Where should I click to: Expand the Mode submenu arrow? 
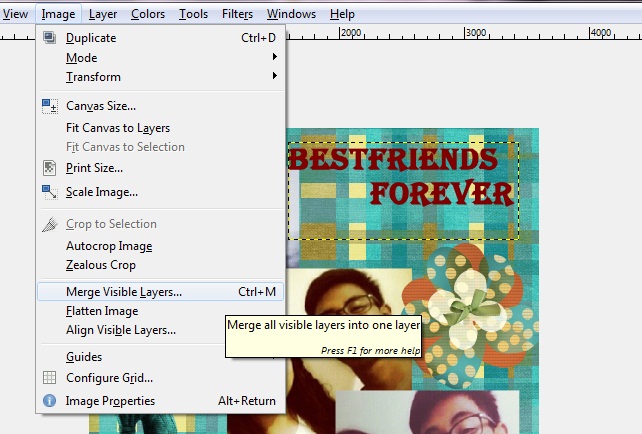click(275, 57)
